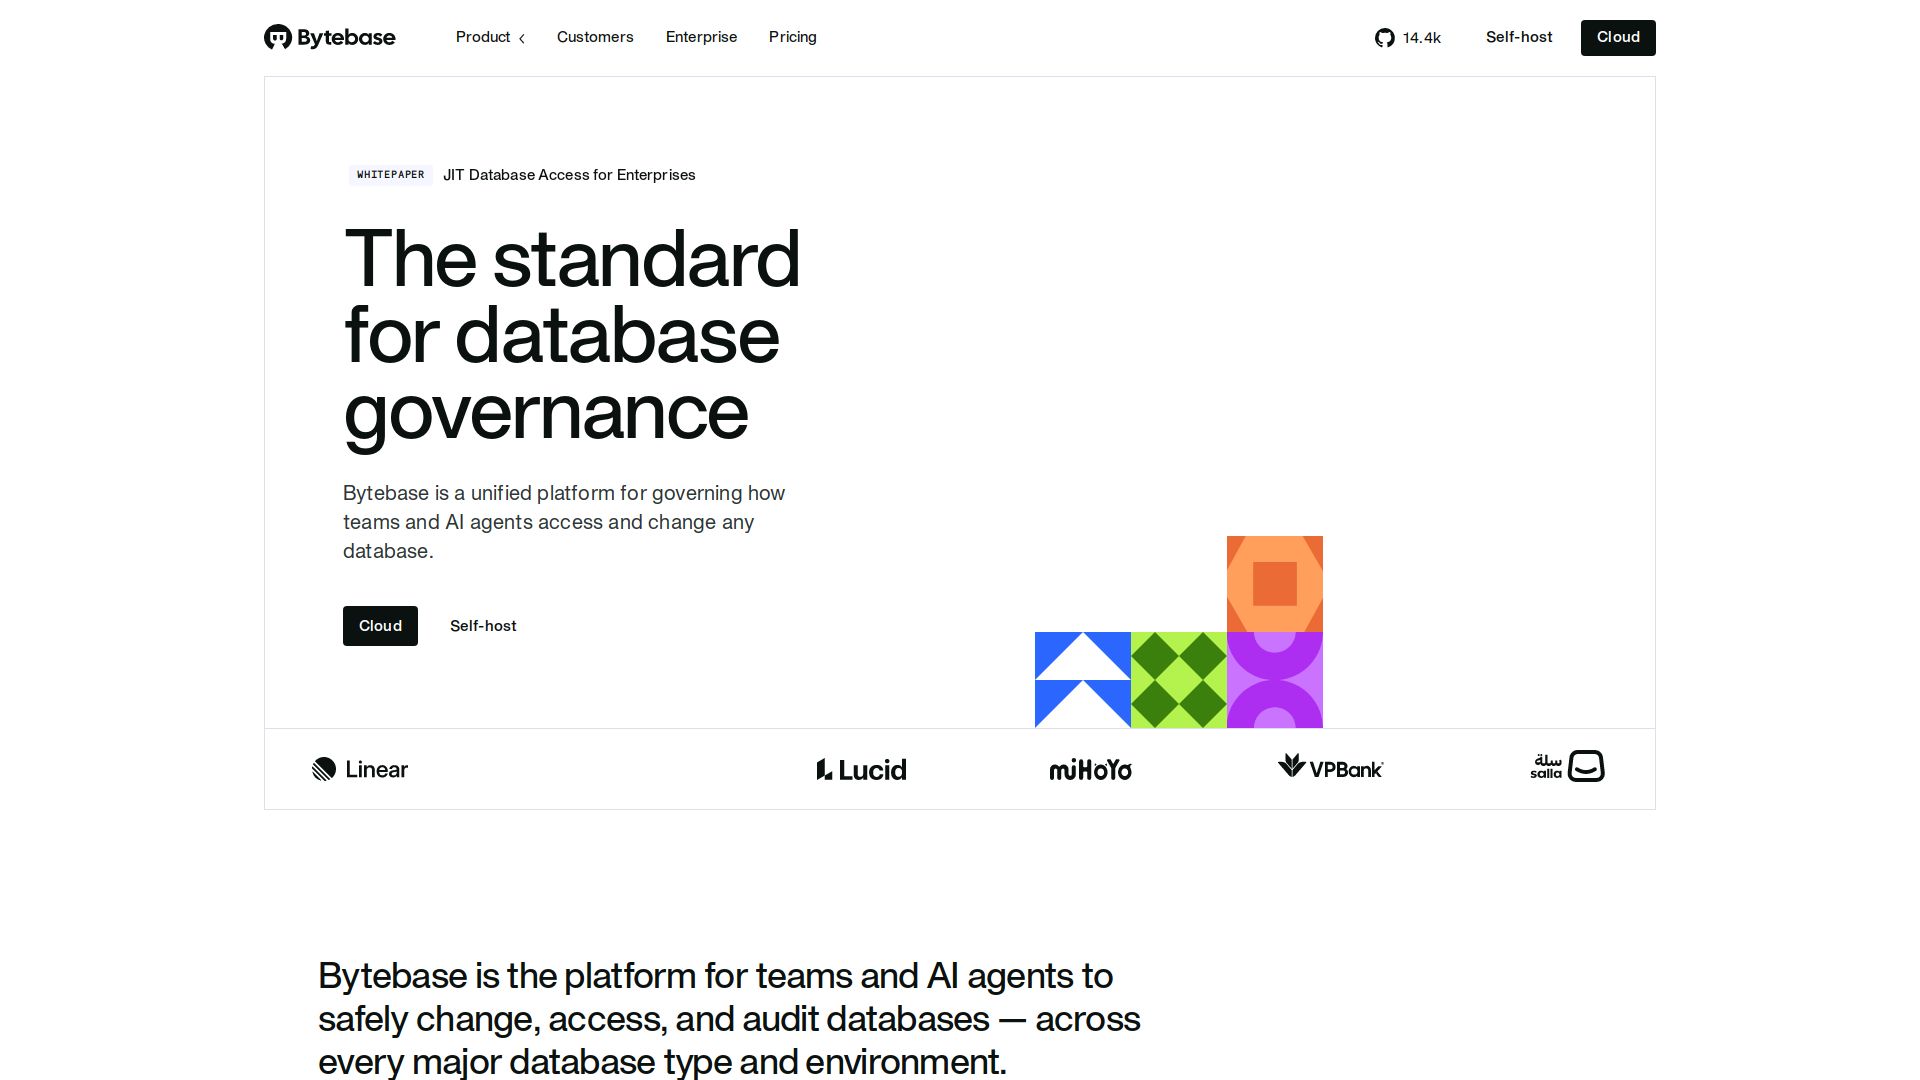Screen dimensions: 1920x1080
Task: Click the Cloud button below hero text
Action: pos(380,626)
